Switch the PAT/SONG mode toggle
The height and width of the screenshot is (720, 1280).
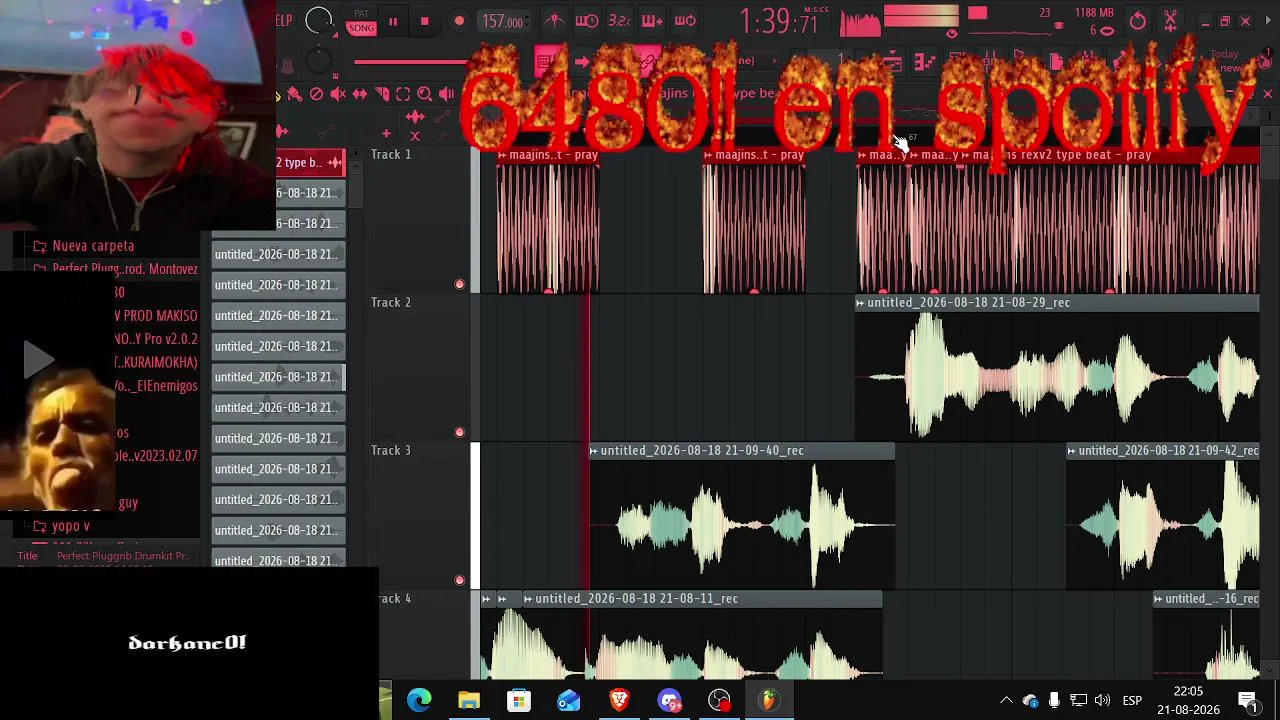(361, 22)
